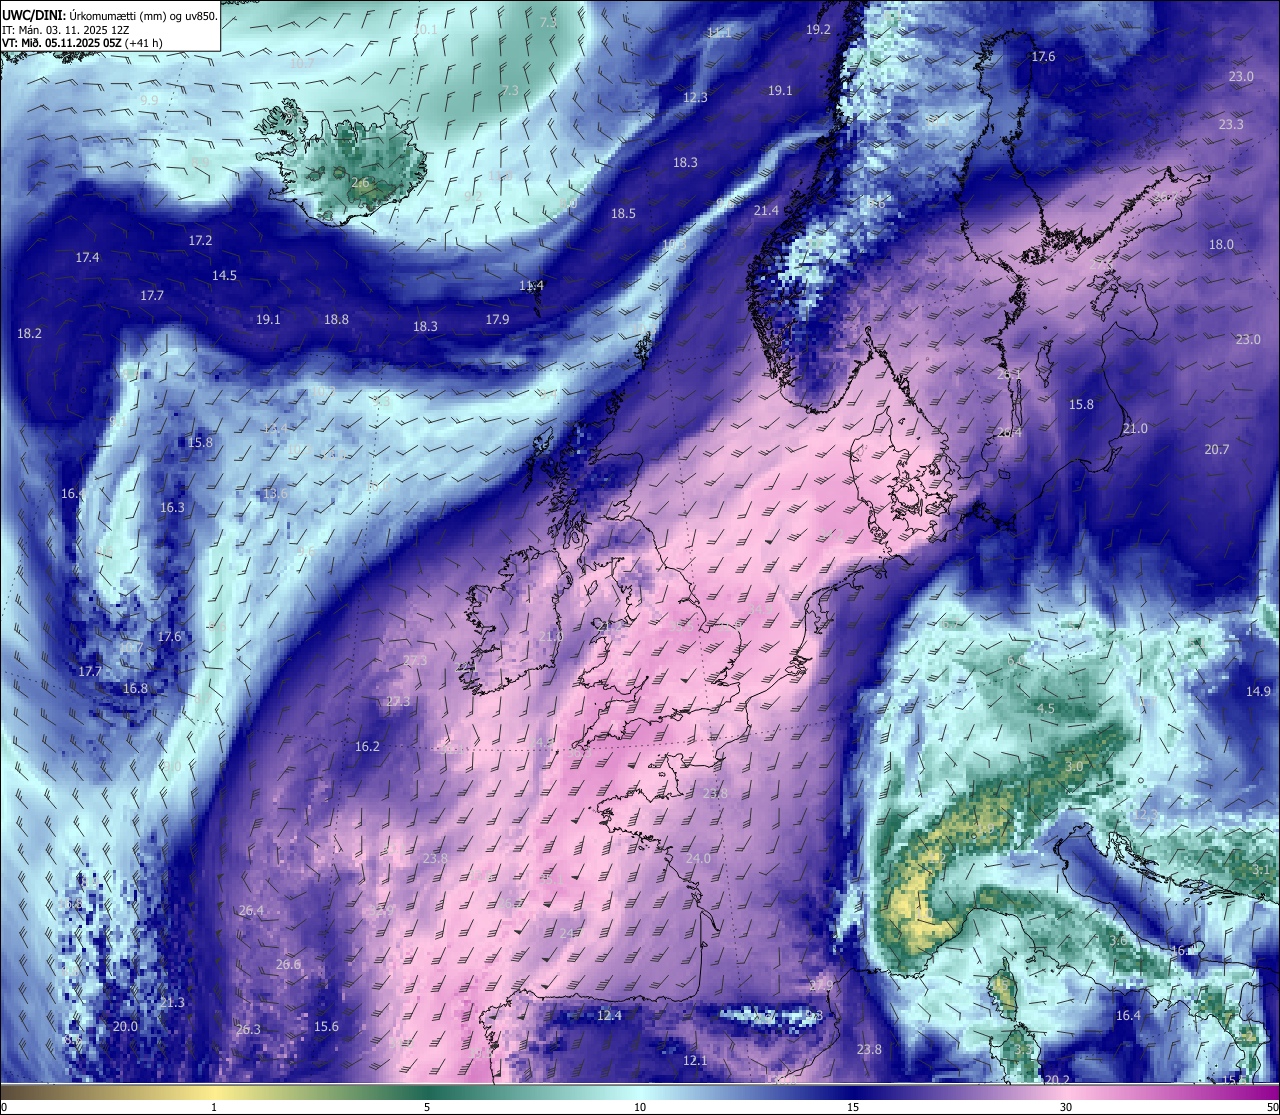Click the 24.0 value over France
This screenshot has height=1115, width=1280.
697,859
